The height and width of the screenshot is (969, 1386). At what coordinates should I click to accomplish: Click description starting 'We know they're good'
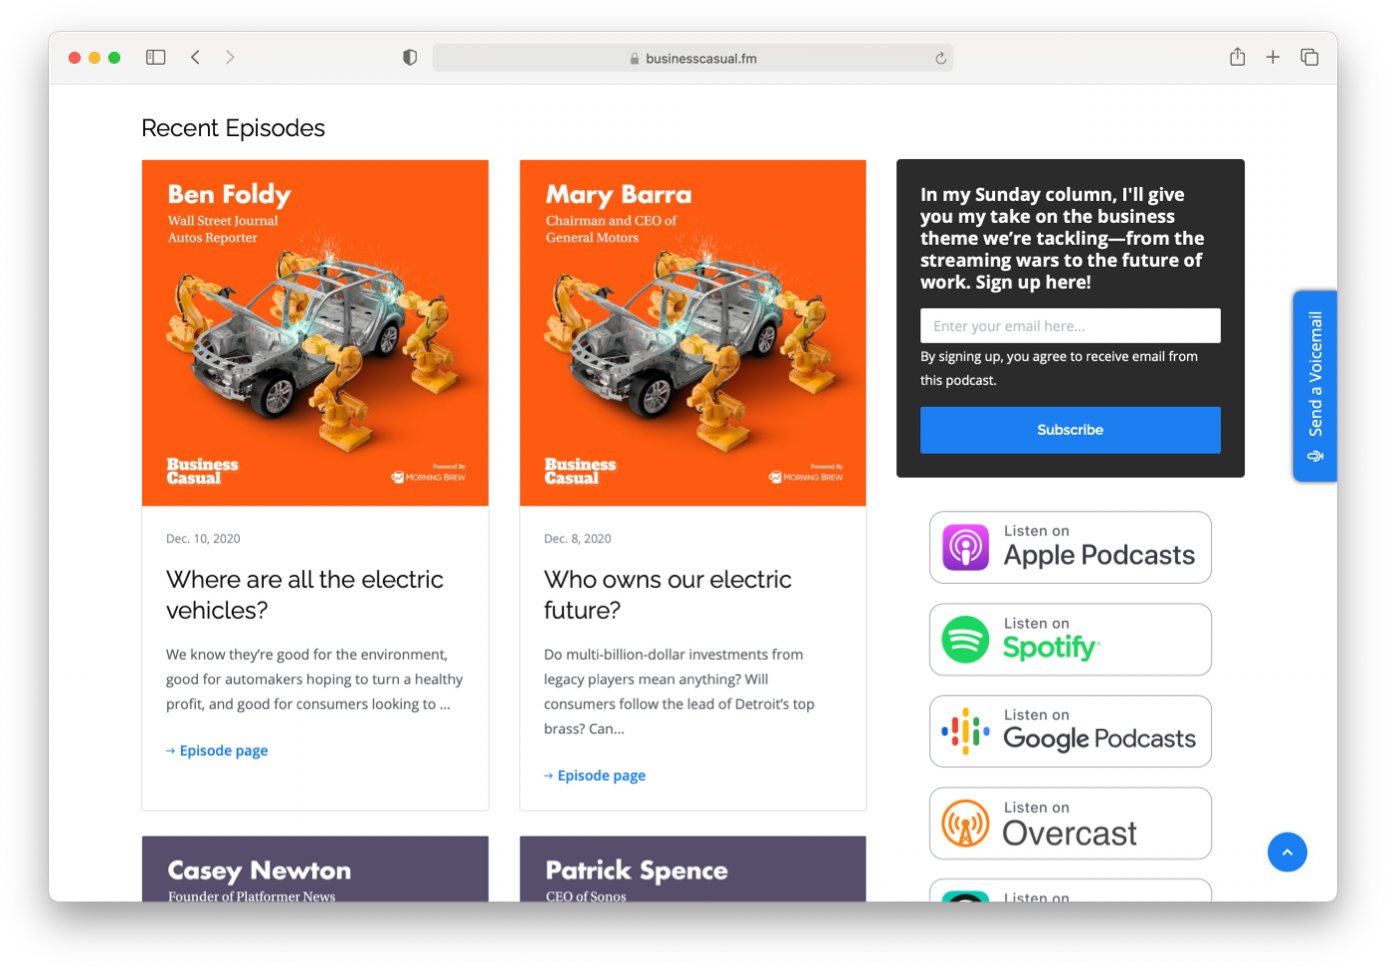pos(314,679)
